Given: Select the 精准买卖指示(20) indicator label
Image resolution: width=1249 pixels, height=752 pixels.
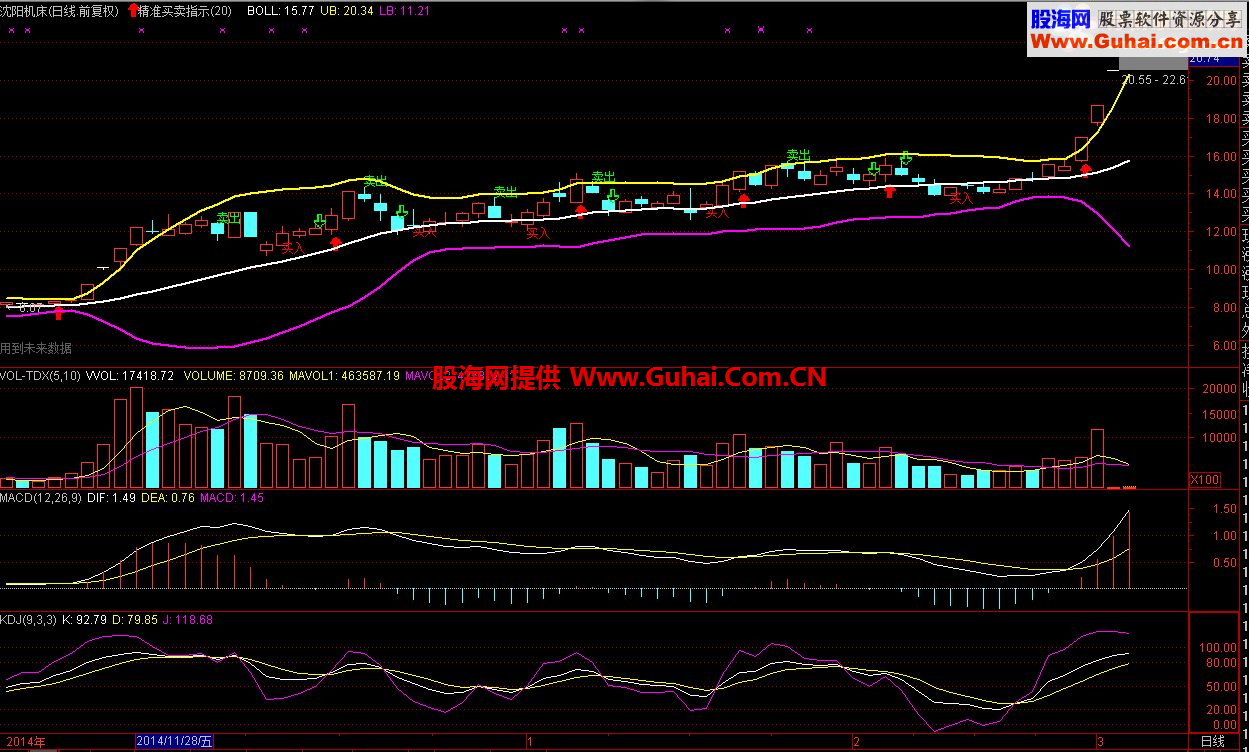Looking at the screenshot, I should [x=186, y=11].
